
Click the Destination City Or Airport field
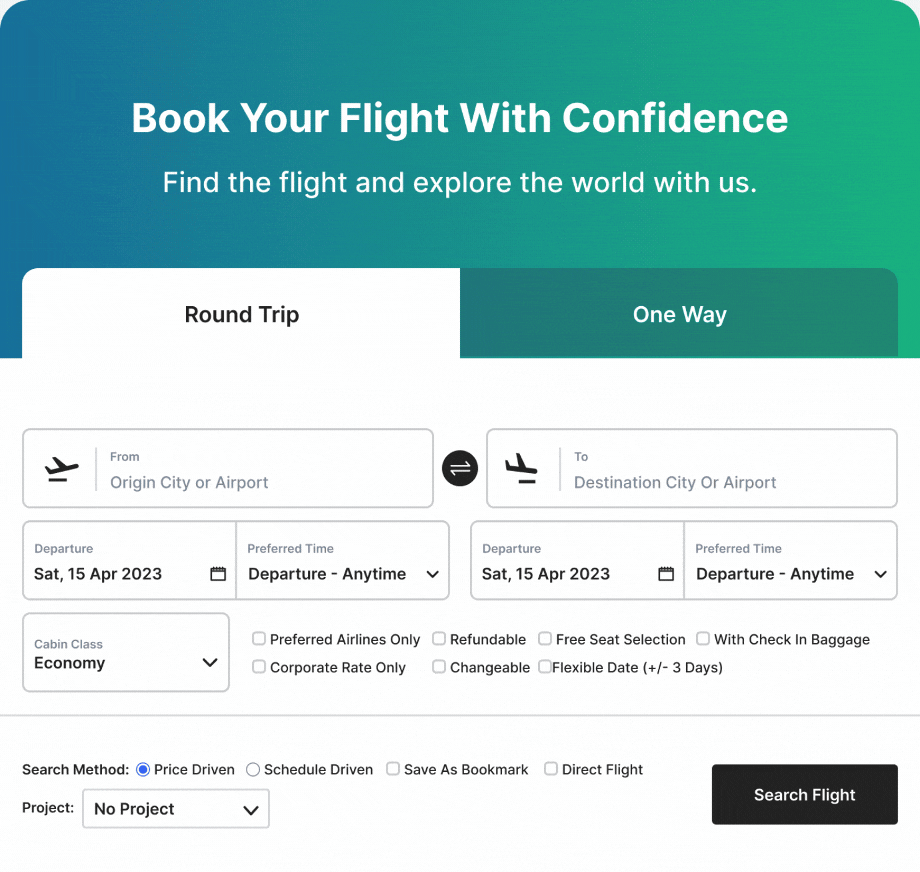(x=692, y=468)
